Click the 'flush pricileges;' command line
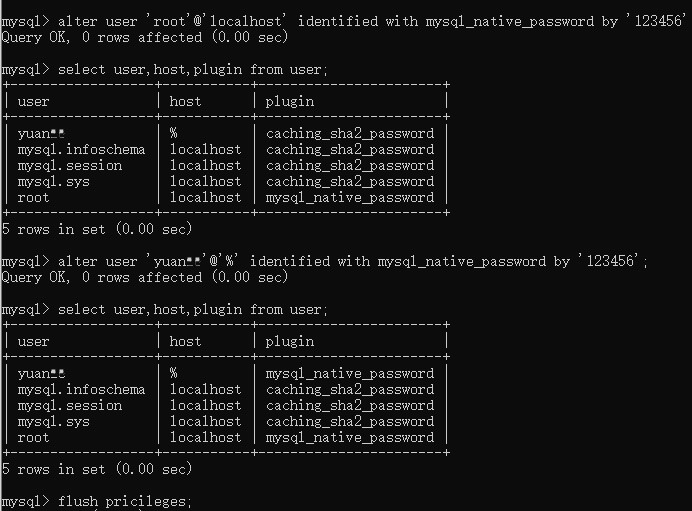The image size is (692, 511). coord(97,501)
